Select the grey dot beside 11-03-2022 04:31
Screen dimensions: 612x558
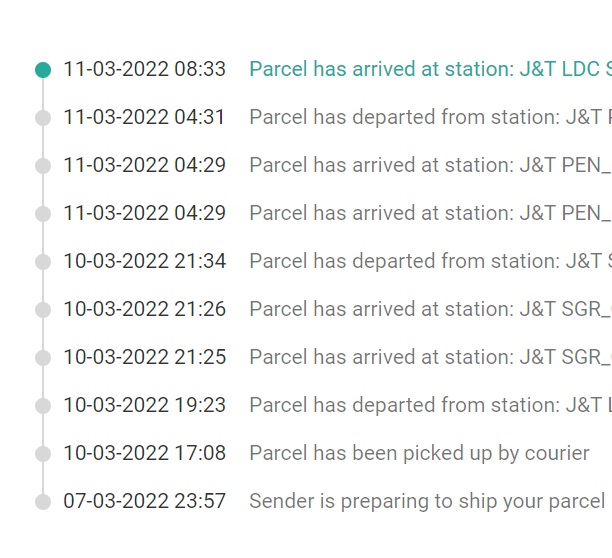(43, 118)
